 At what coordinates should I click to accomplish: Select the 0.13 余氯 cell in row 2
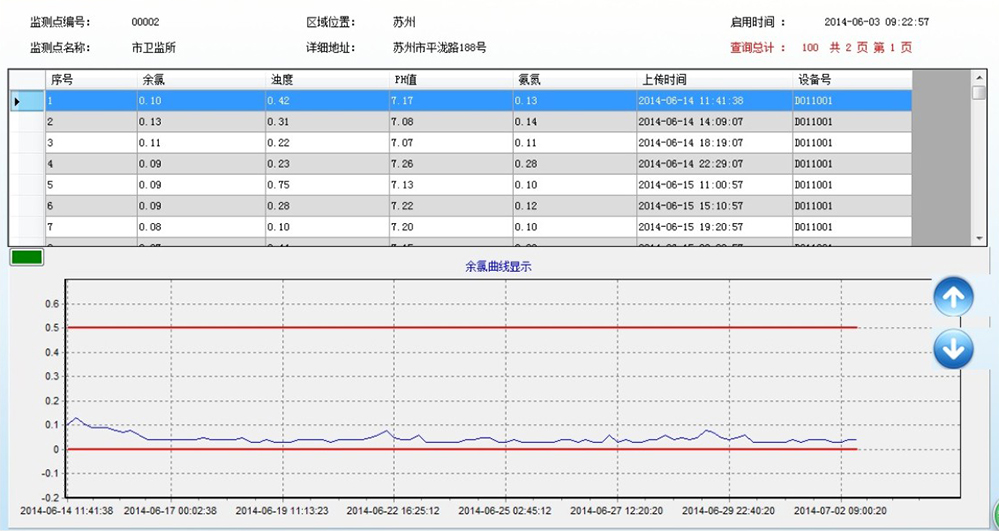[x=200, y=122]
